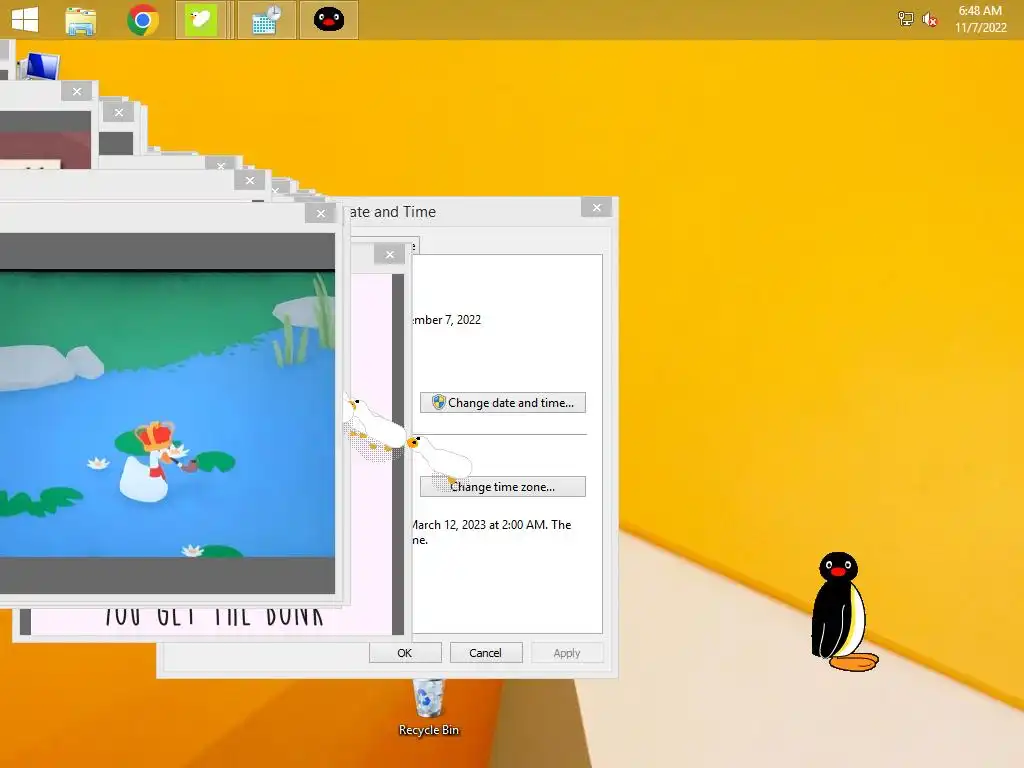
Task: Click the muted volume tray icon
Action: coord(929,20)
